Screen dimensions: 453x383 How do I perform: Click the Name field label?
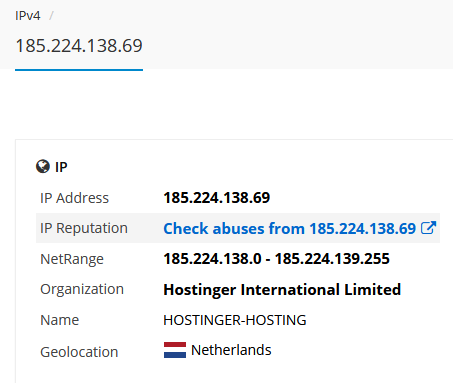[x=60, y=320]
